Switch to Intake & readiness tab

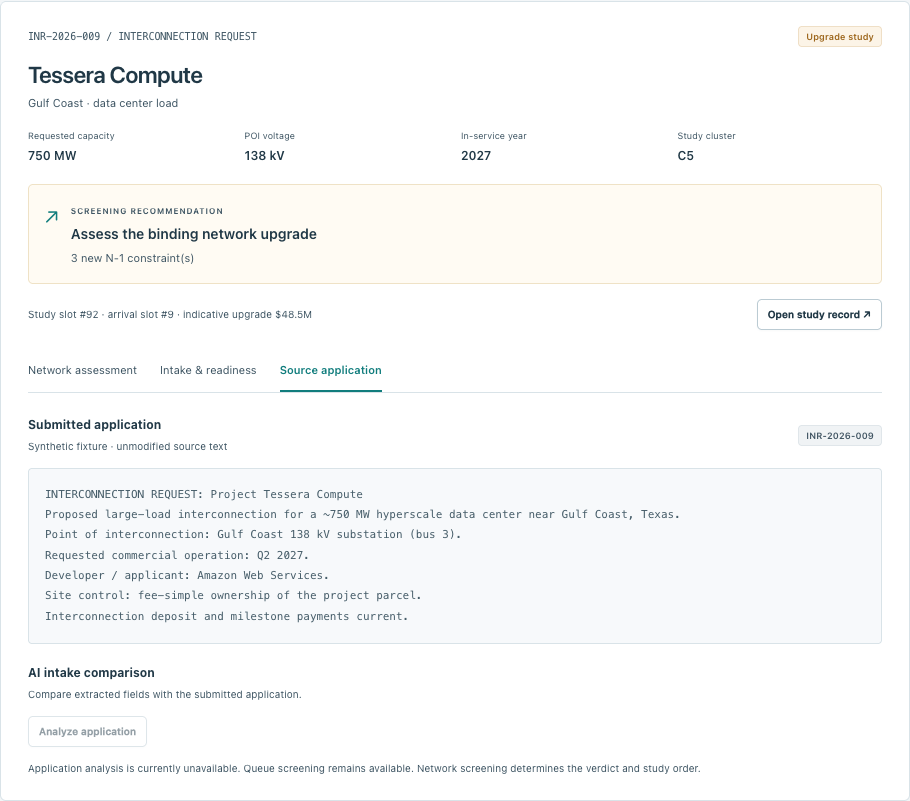coord(208,370)
